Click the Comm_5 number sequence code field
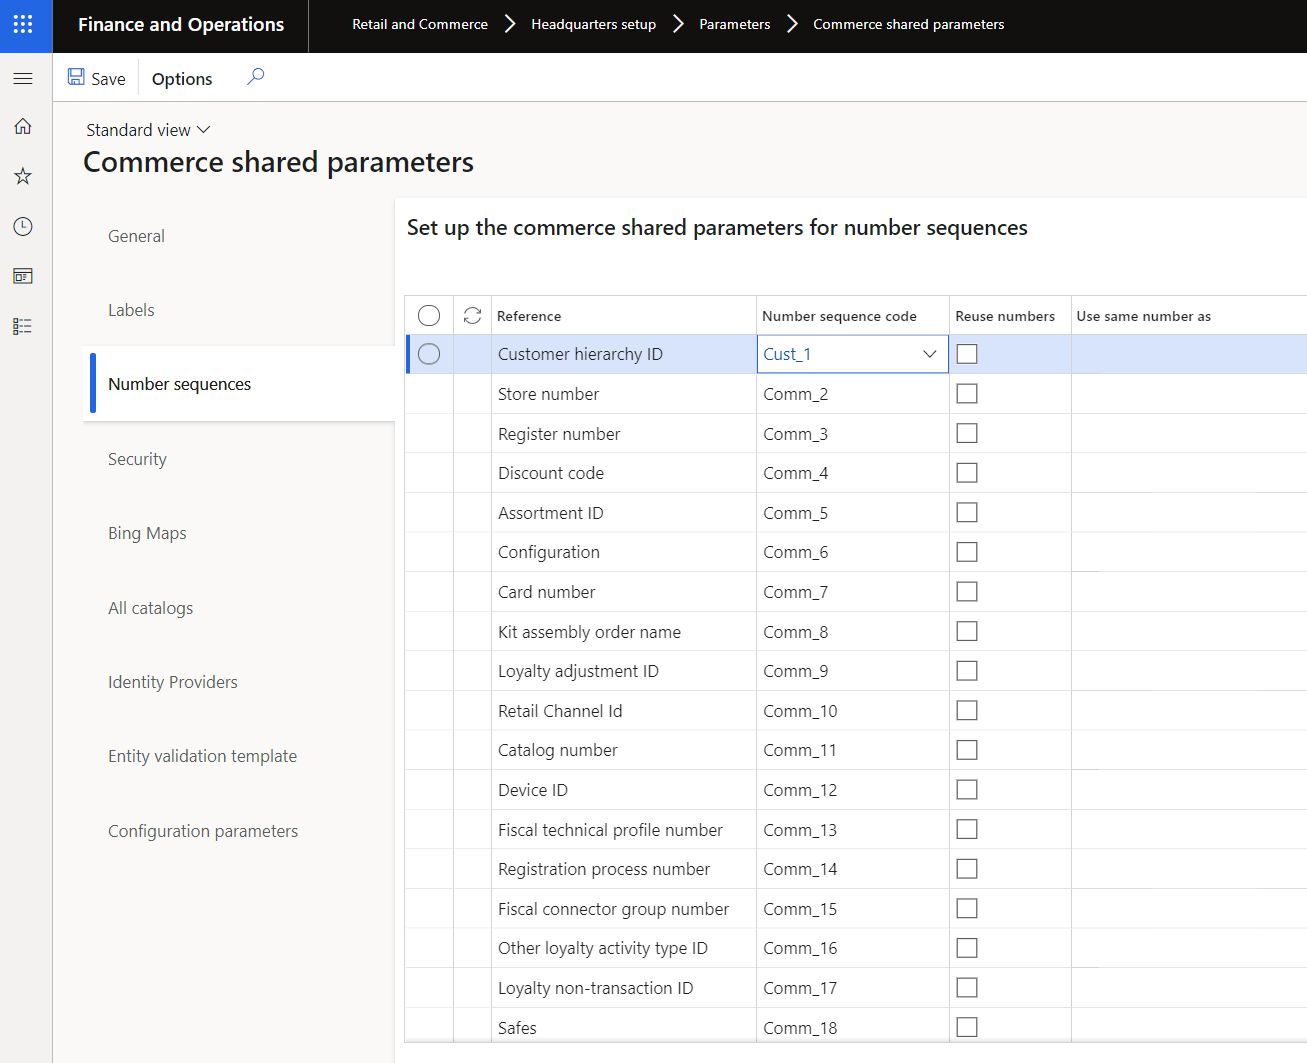Viewport: 1307px width, 1063px height. (x=850, y=513)
